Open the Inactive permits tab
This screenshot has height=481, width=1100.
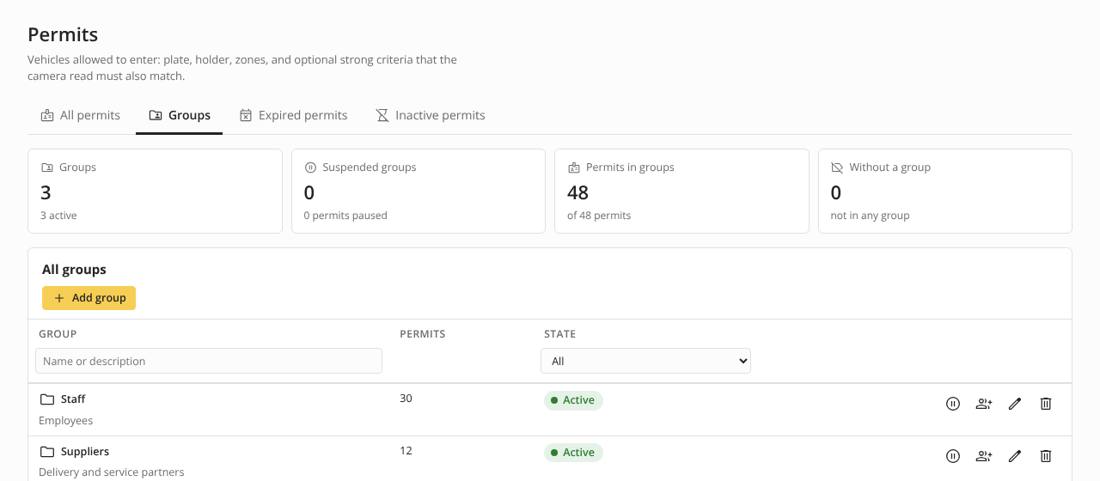[430, 115]
